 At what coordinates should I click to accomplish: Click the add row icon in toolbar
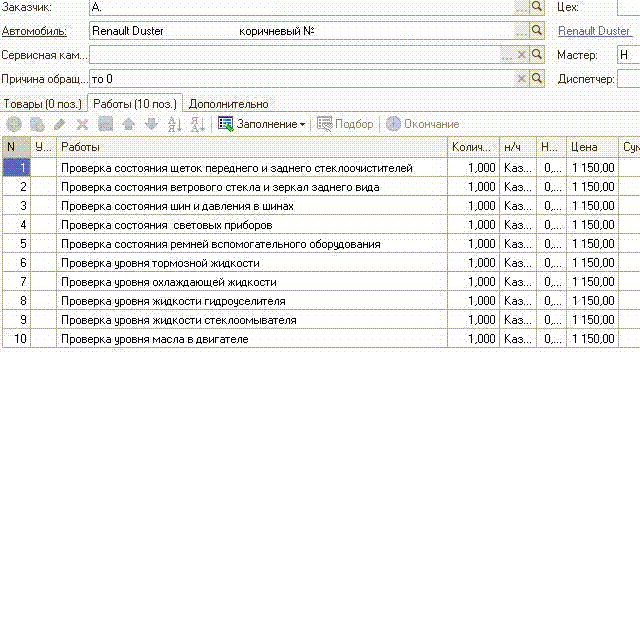(14, 124)
